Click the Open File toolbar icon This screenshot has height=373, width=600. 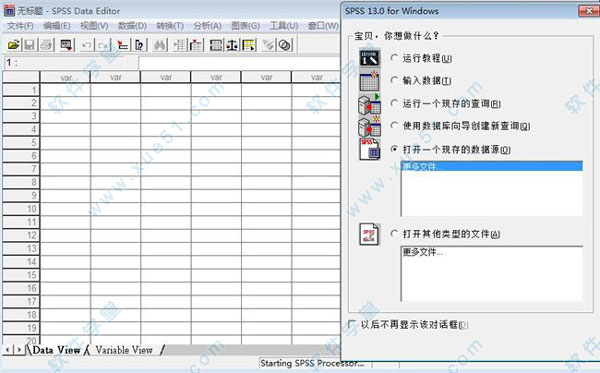click(x=14, y=45)
